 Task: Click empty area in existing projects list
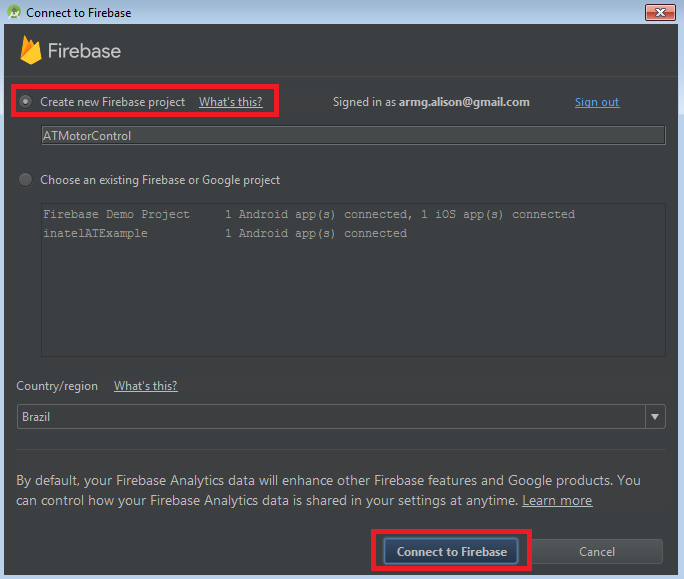(352, 300)
